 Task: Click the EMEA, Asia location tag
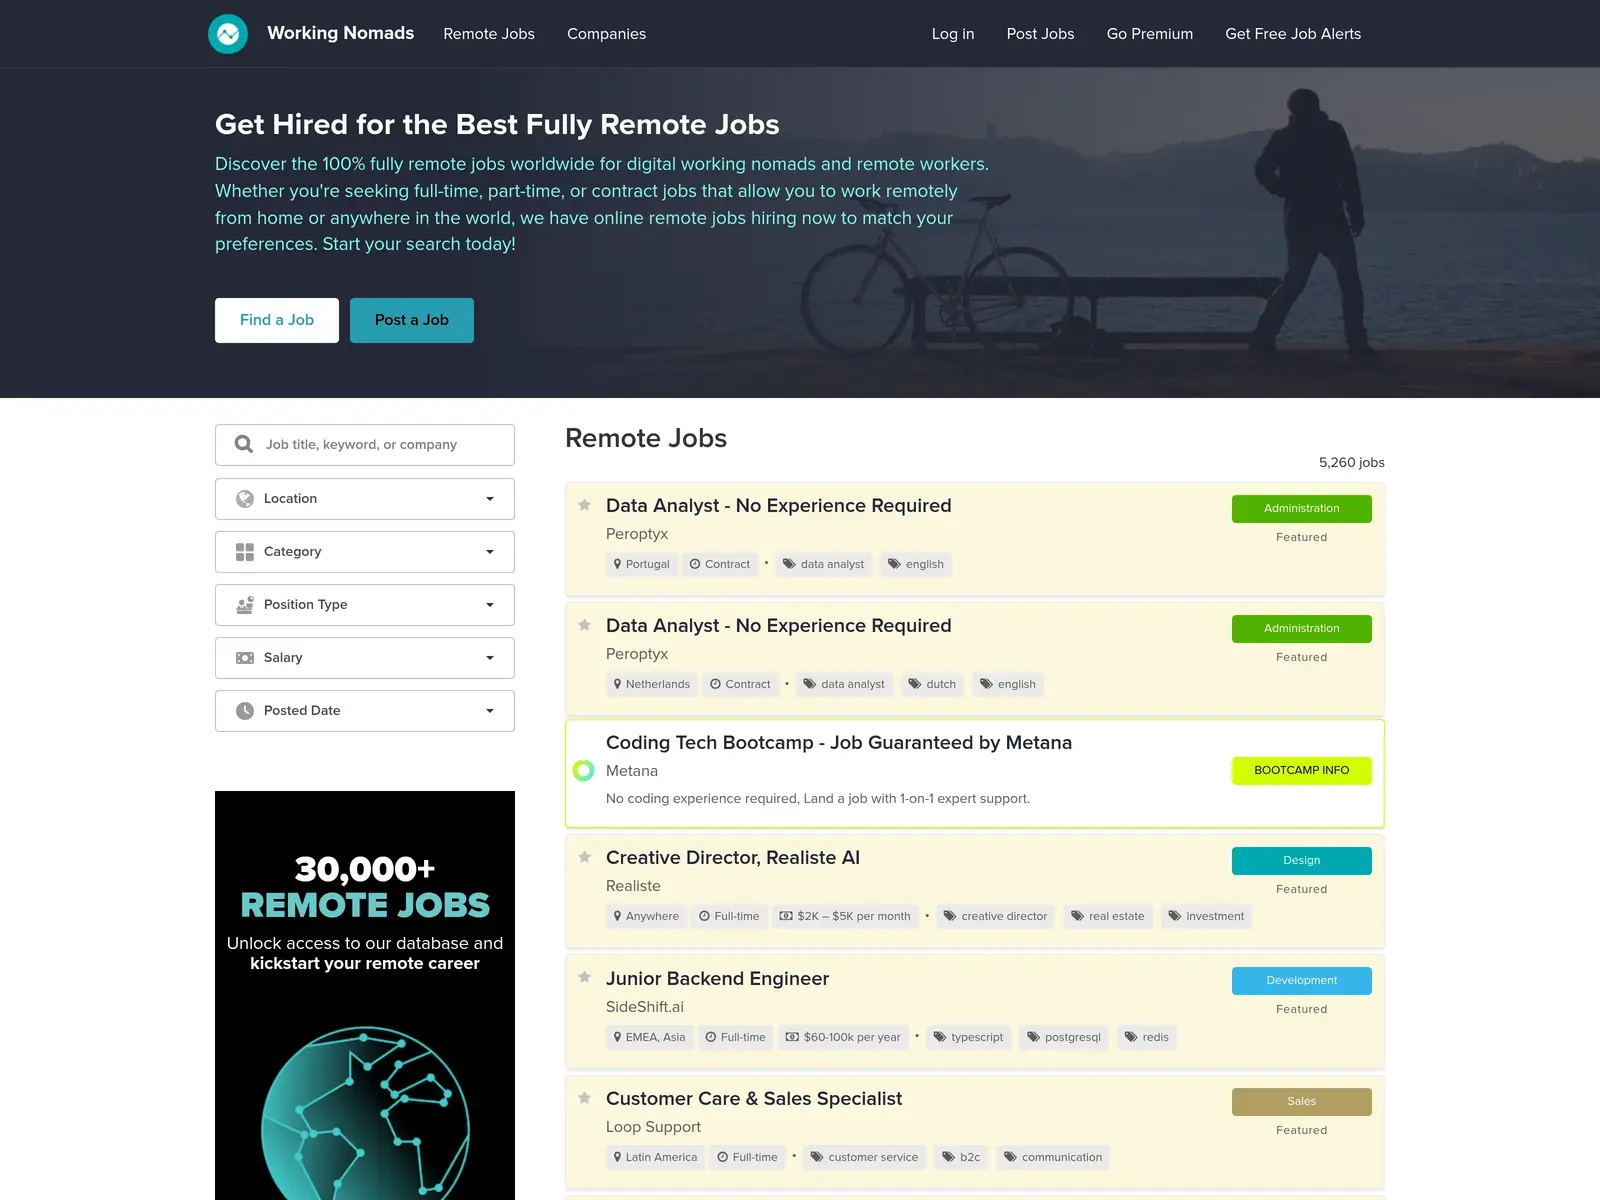pyautogui.click(x=650, y=1037)
